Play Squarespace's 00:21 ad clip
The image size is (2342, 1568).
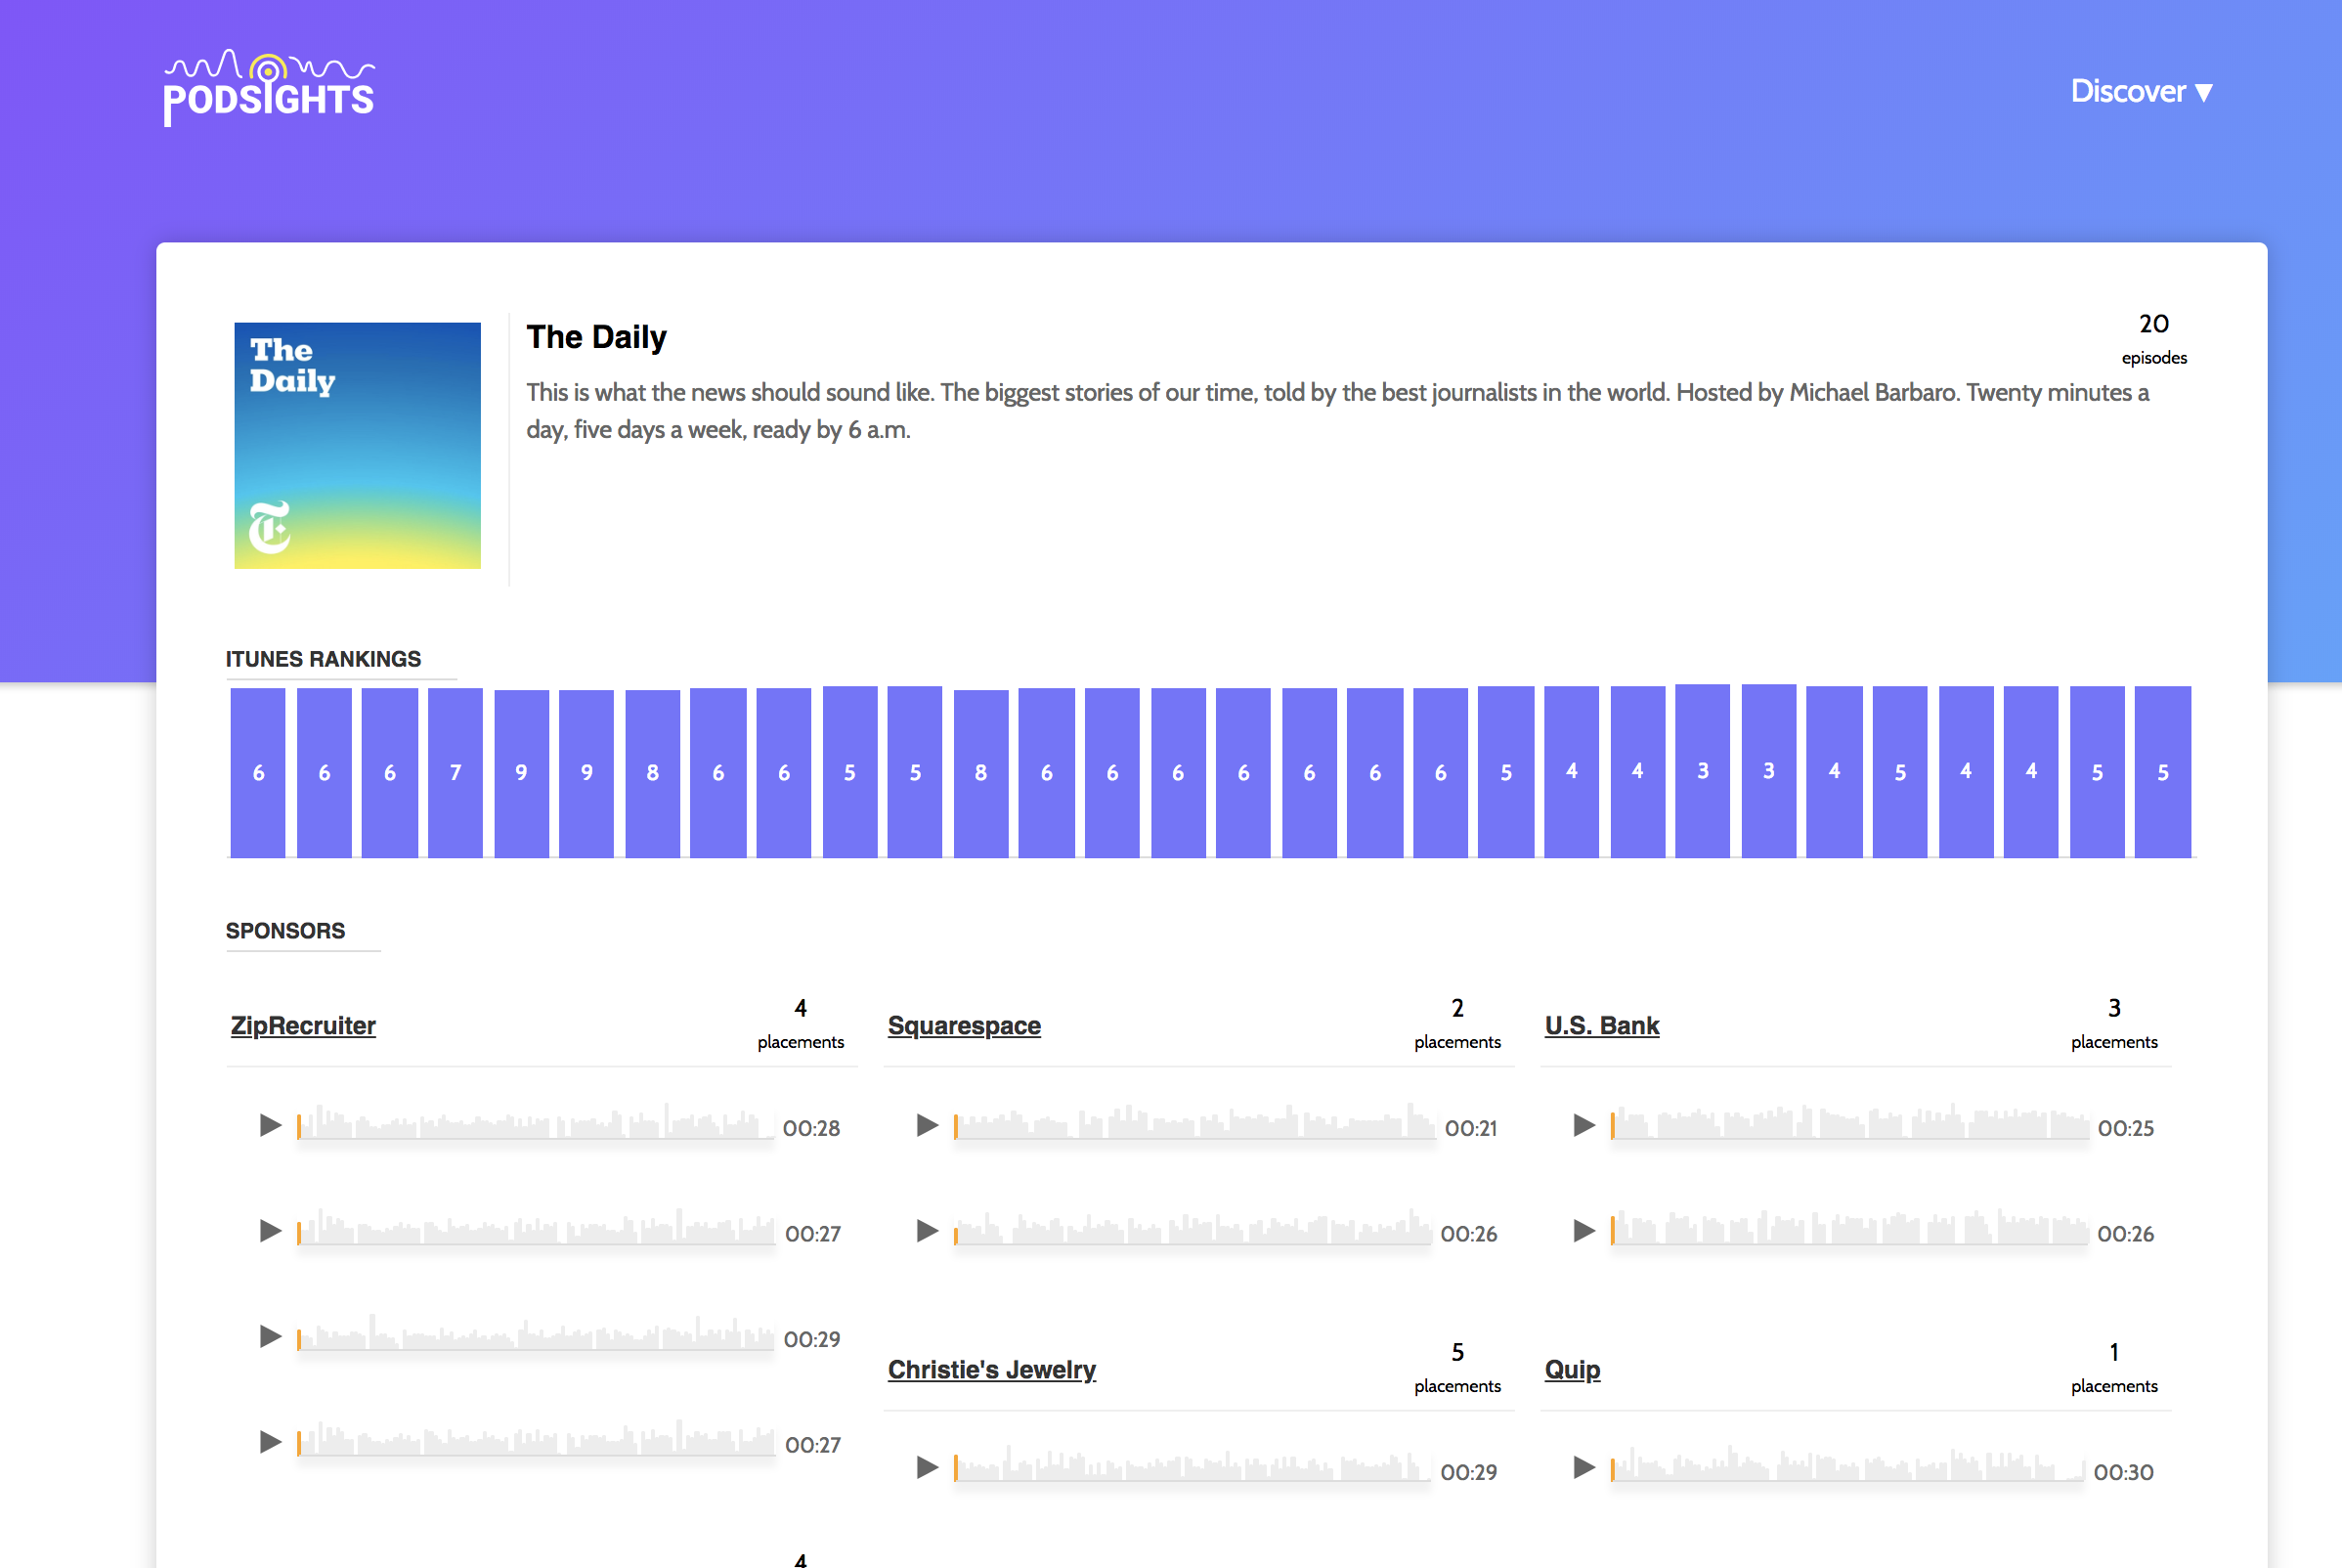pos(926,1125)
